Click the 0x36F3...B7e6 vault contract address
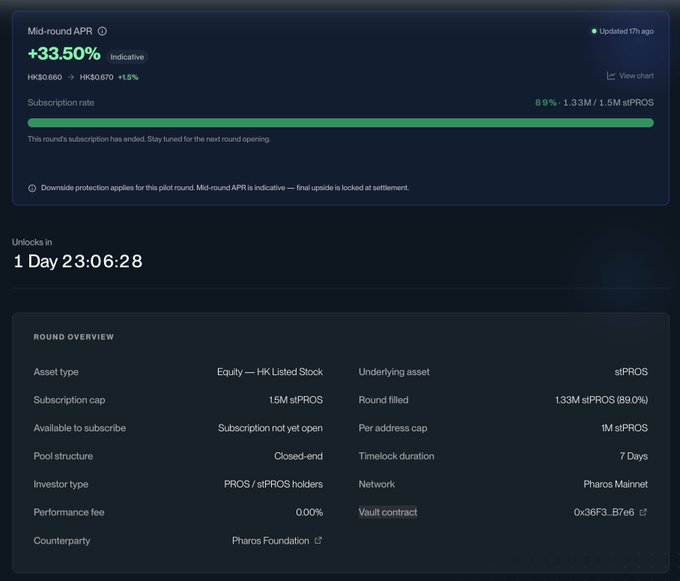 (604, 512)
